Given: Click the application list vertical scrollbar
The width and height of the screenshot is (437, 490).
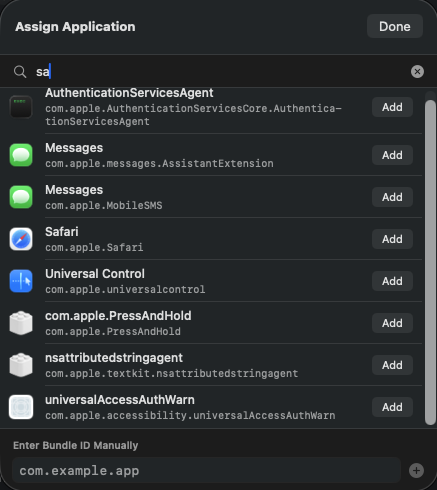Looking at the screenshot, I should coord(430,262).
